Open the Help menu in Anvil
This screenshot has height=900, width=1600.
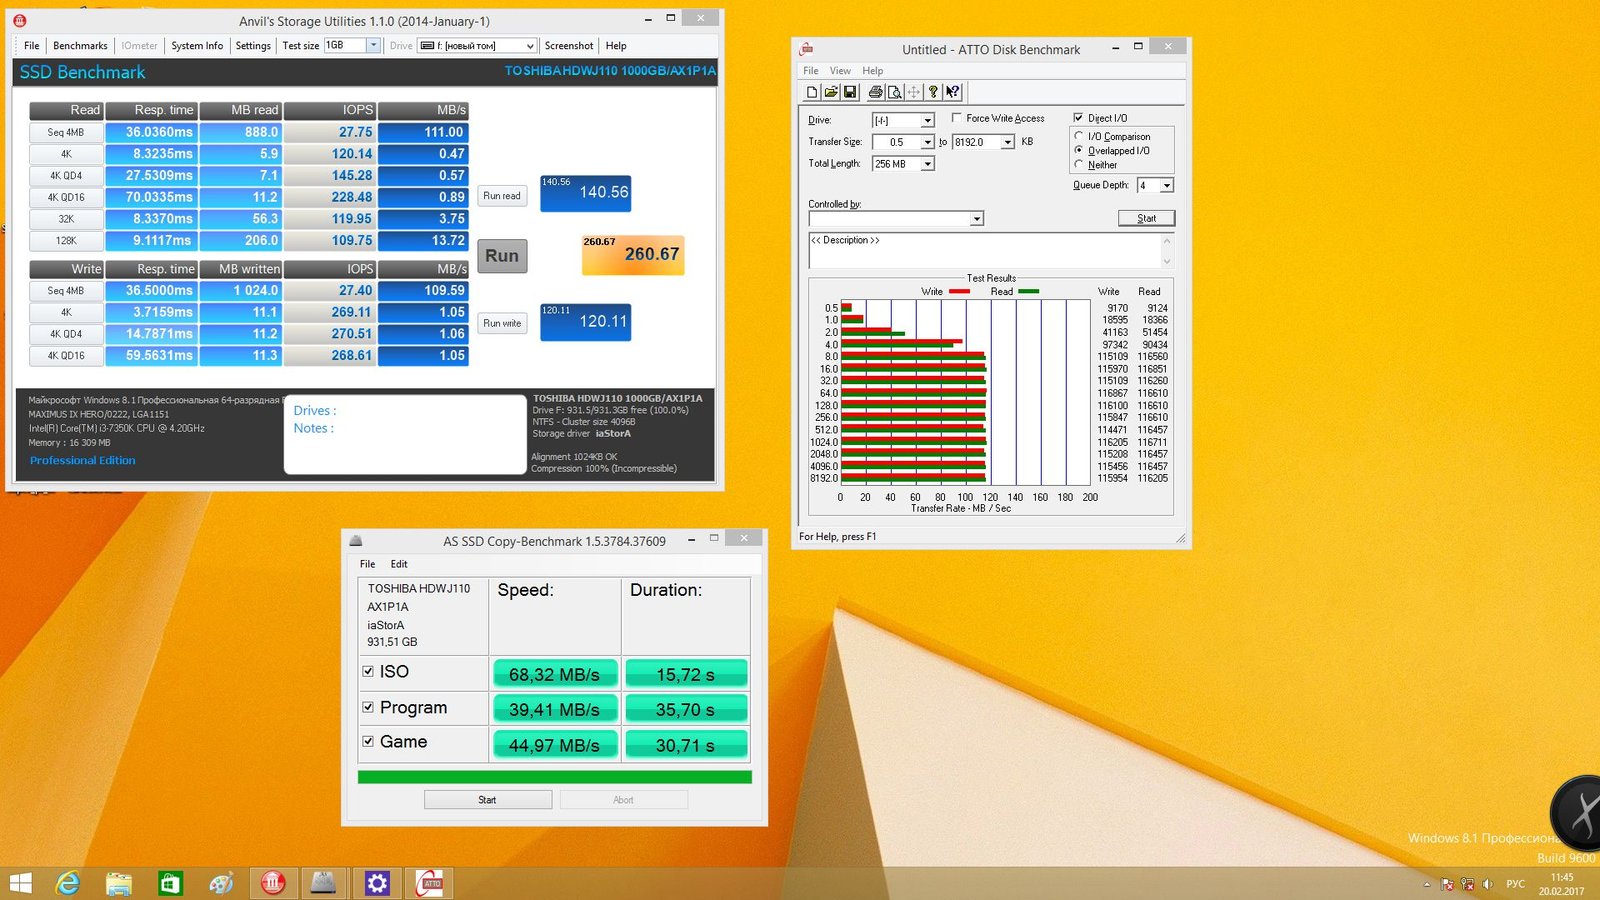[616, 46]
